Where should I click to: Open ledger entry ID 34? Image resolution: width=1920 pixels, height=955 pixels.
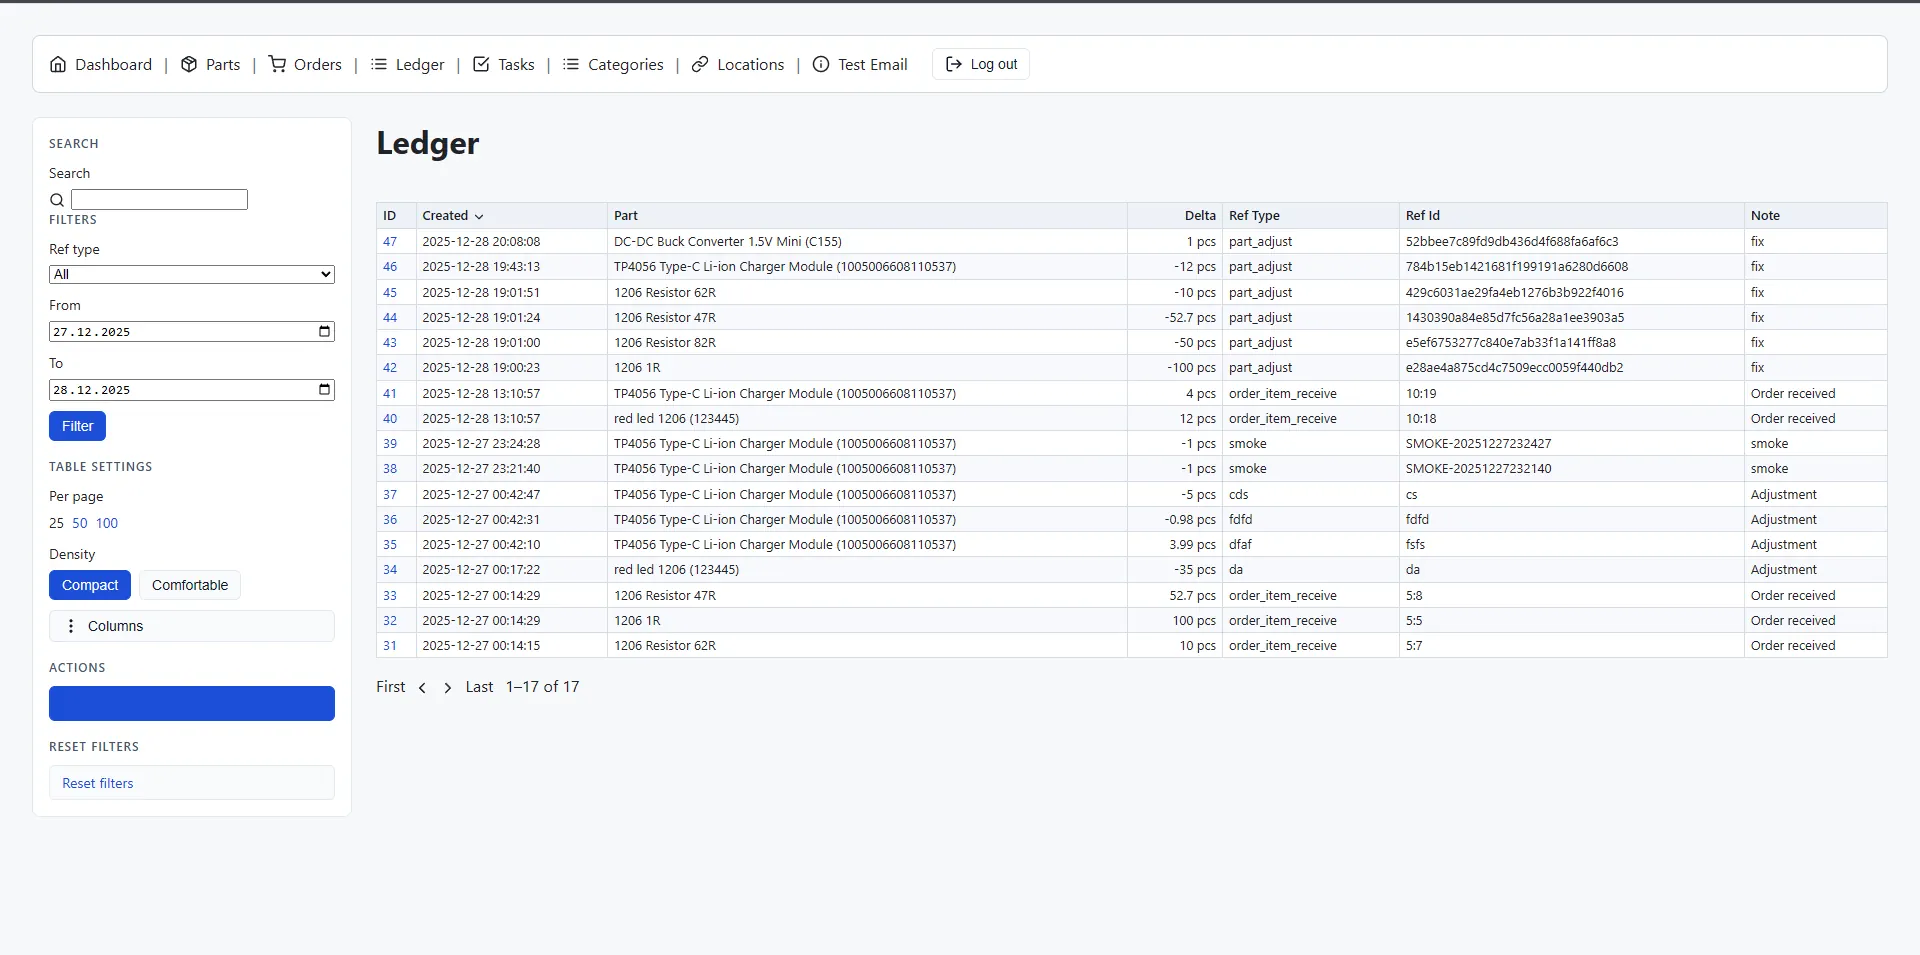tap(390, 569)
